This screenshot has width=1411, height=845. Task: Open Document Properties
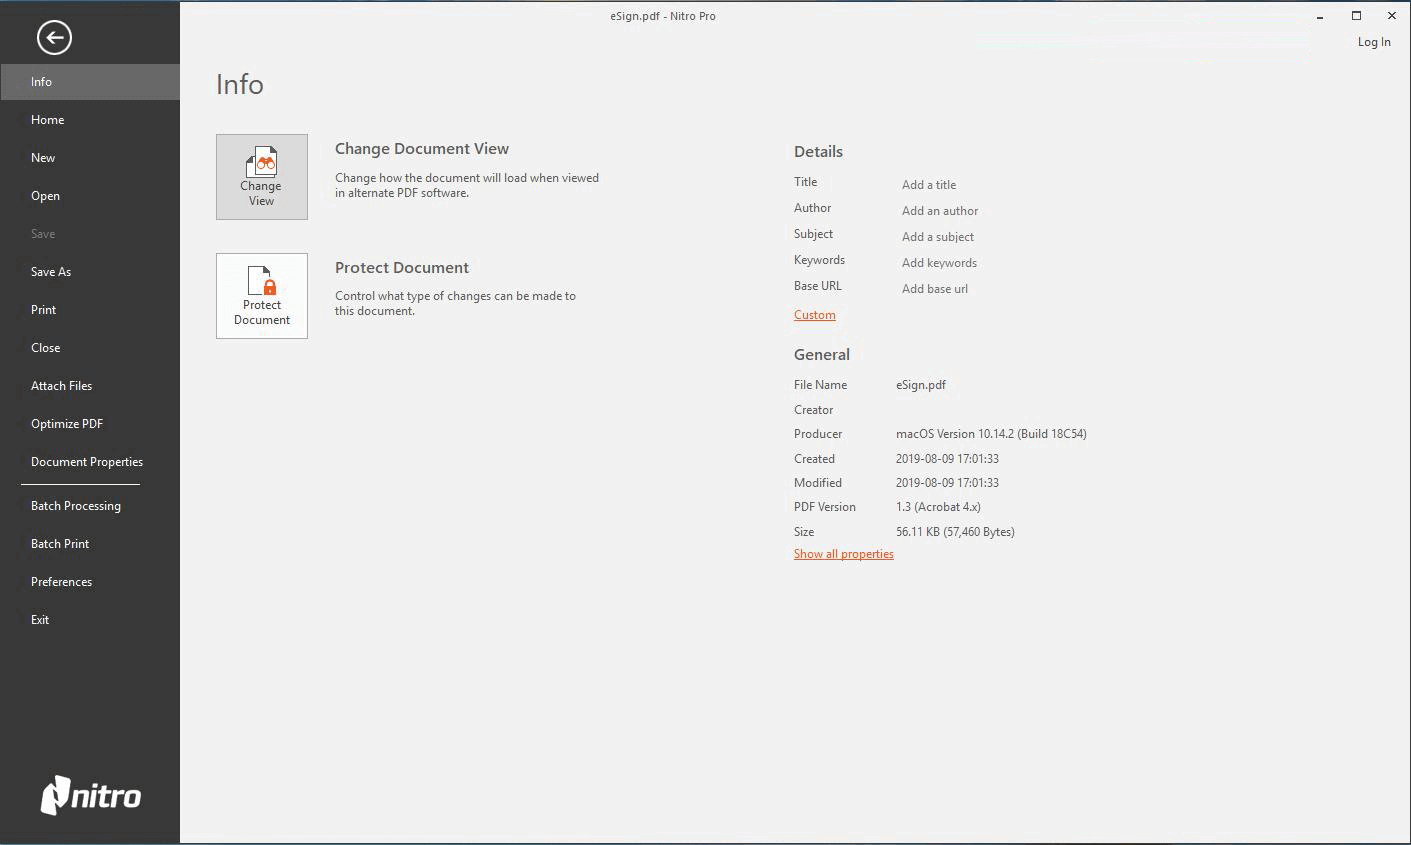click(x=87, y=462)
